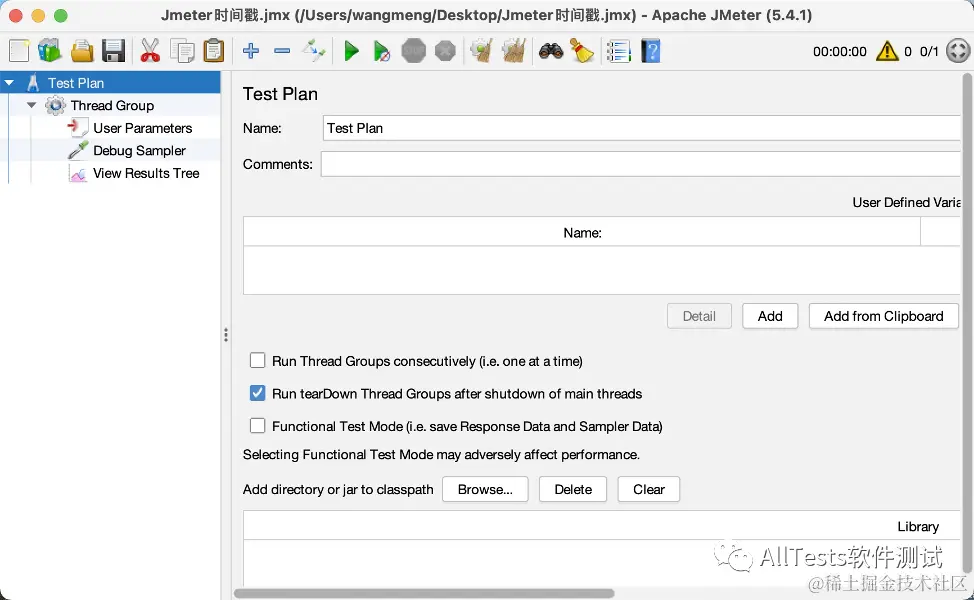Enable Run Thread Groups consecutively checkbox

(x=257, y=360)
